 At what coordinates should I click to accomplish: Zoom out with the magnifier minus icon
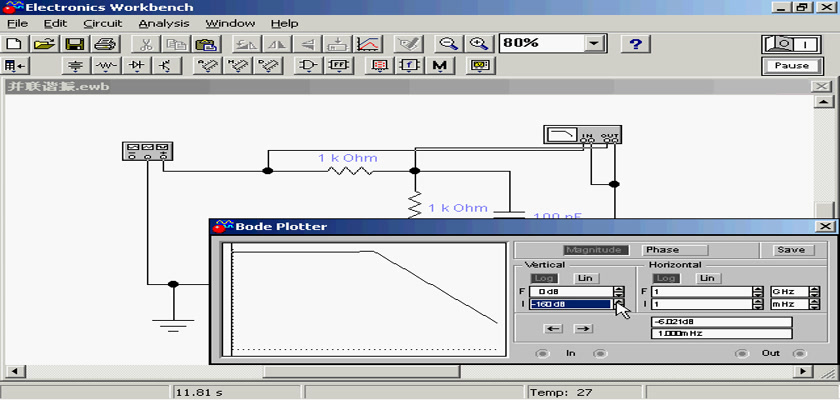click(x=447, y=44)
